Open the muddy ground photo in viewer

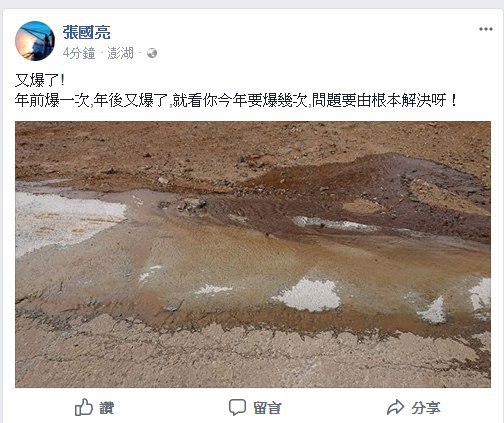click(253, 254)
